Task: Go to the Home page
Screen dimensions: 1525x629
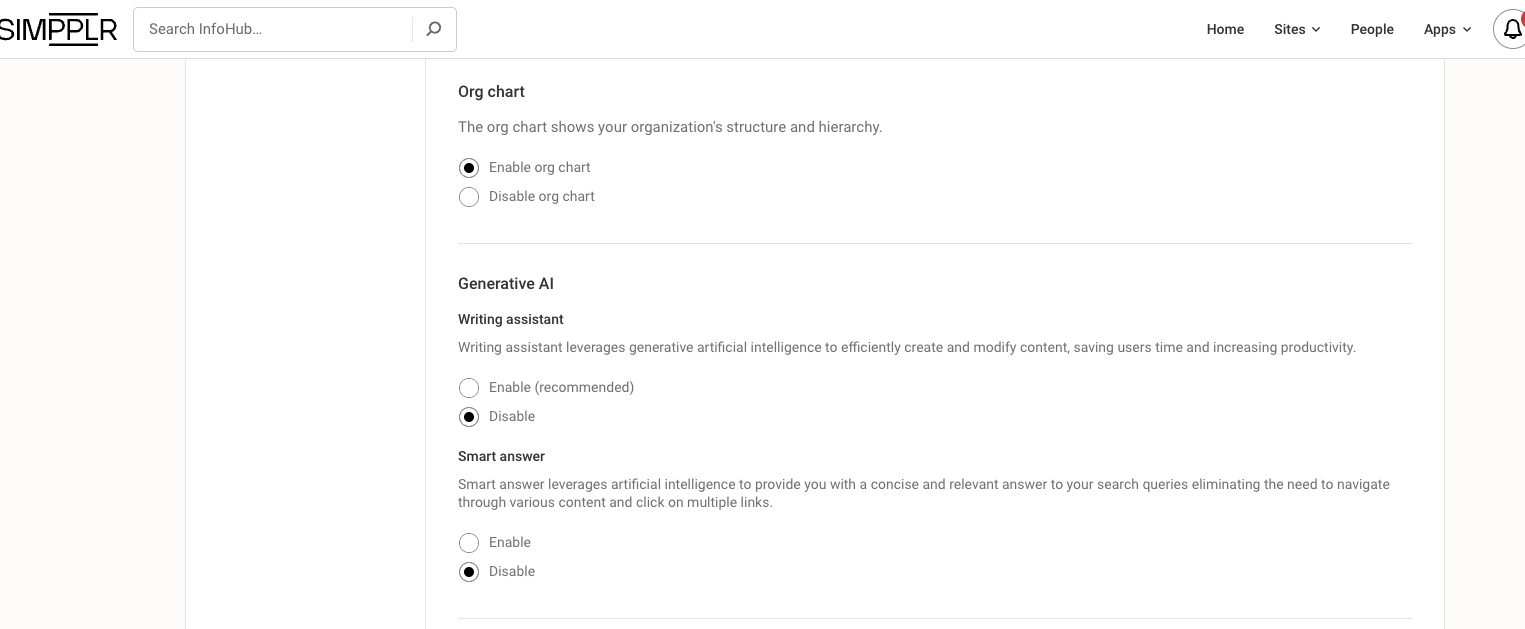Action: (1225, 29)
